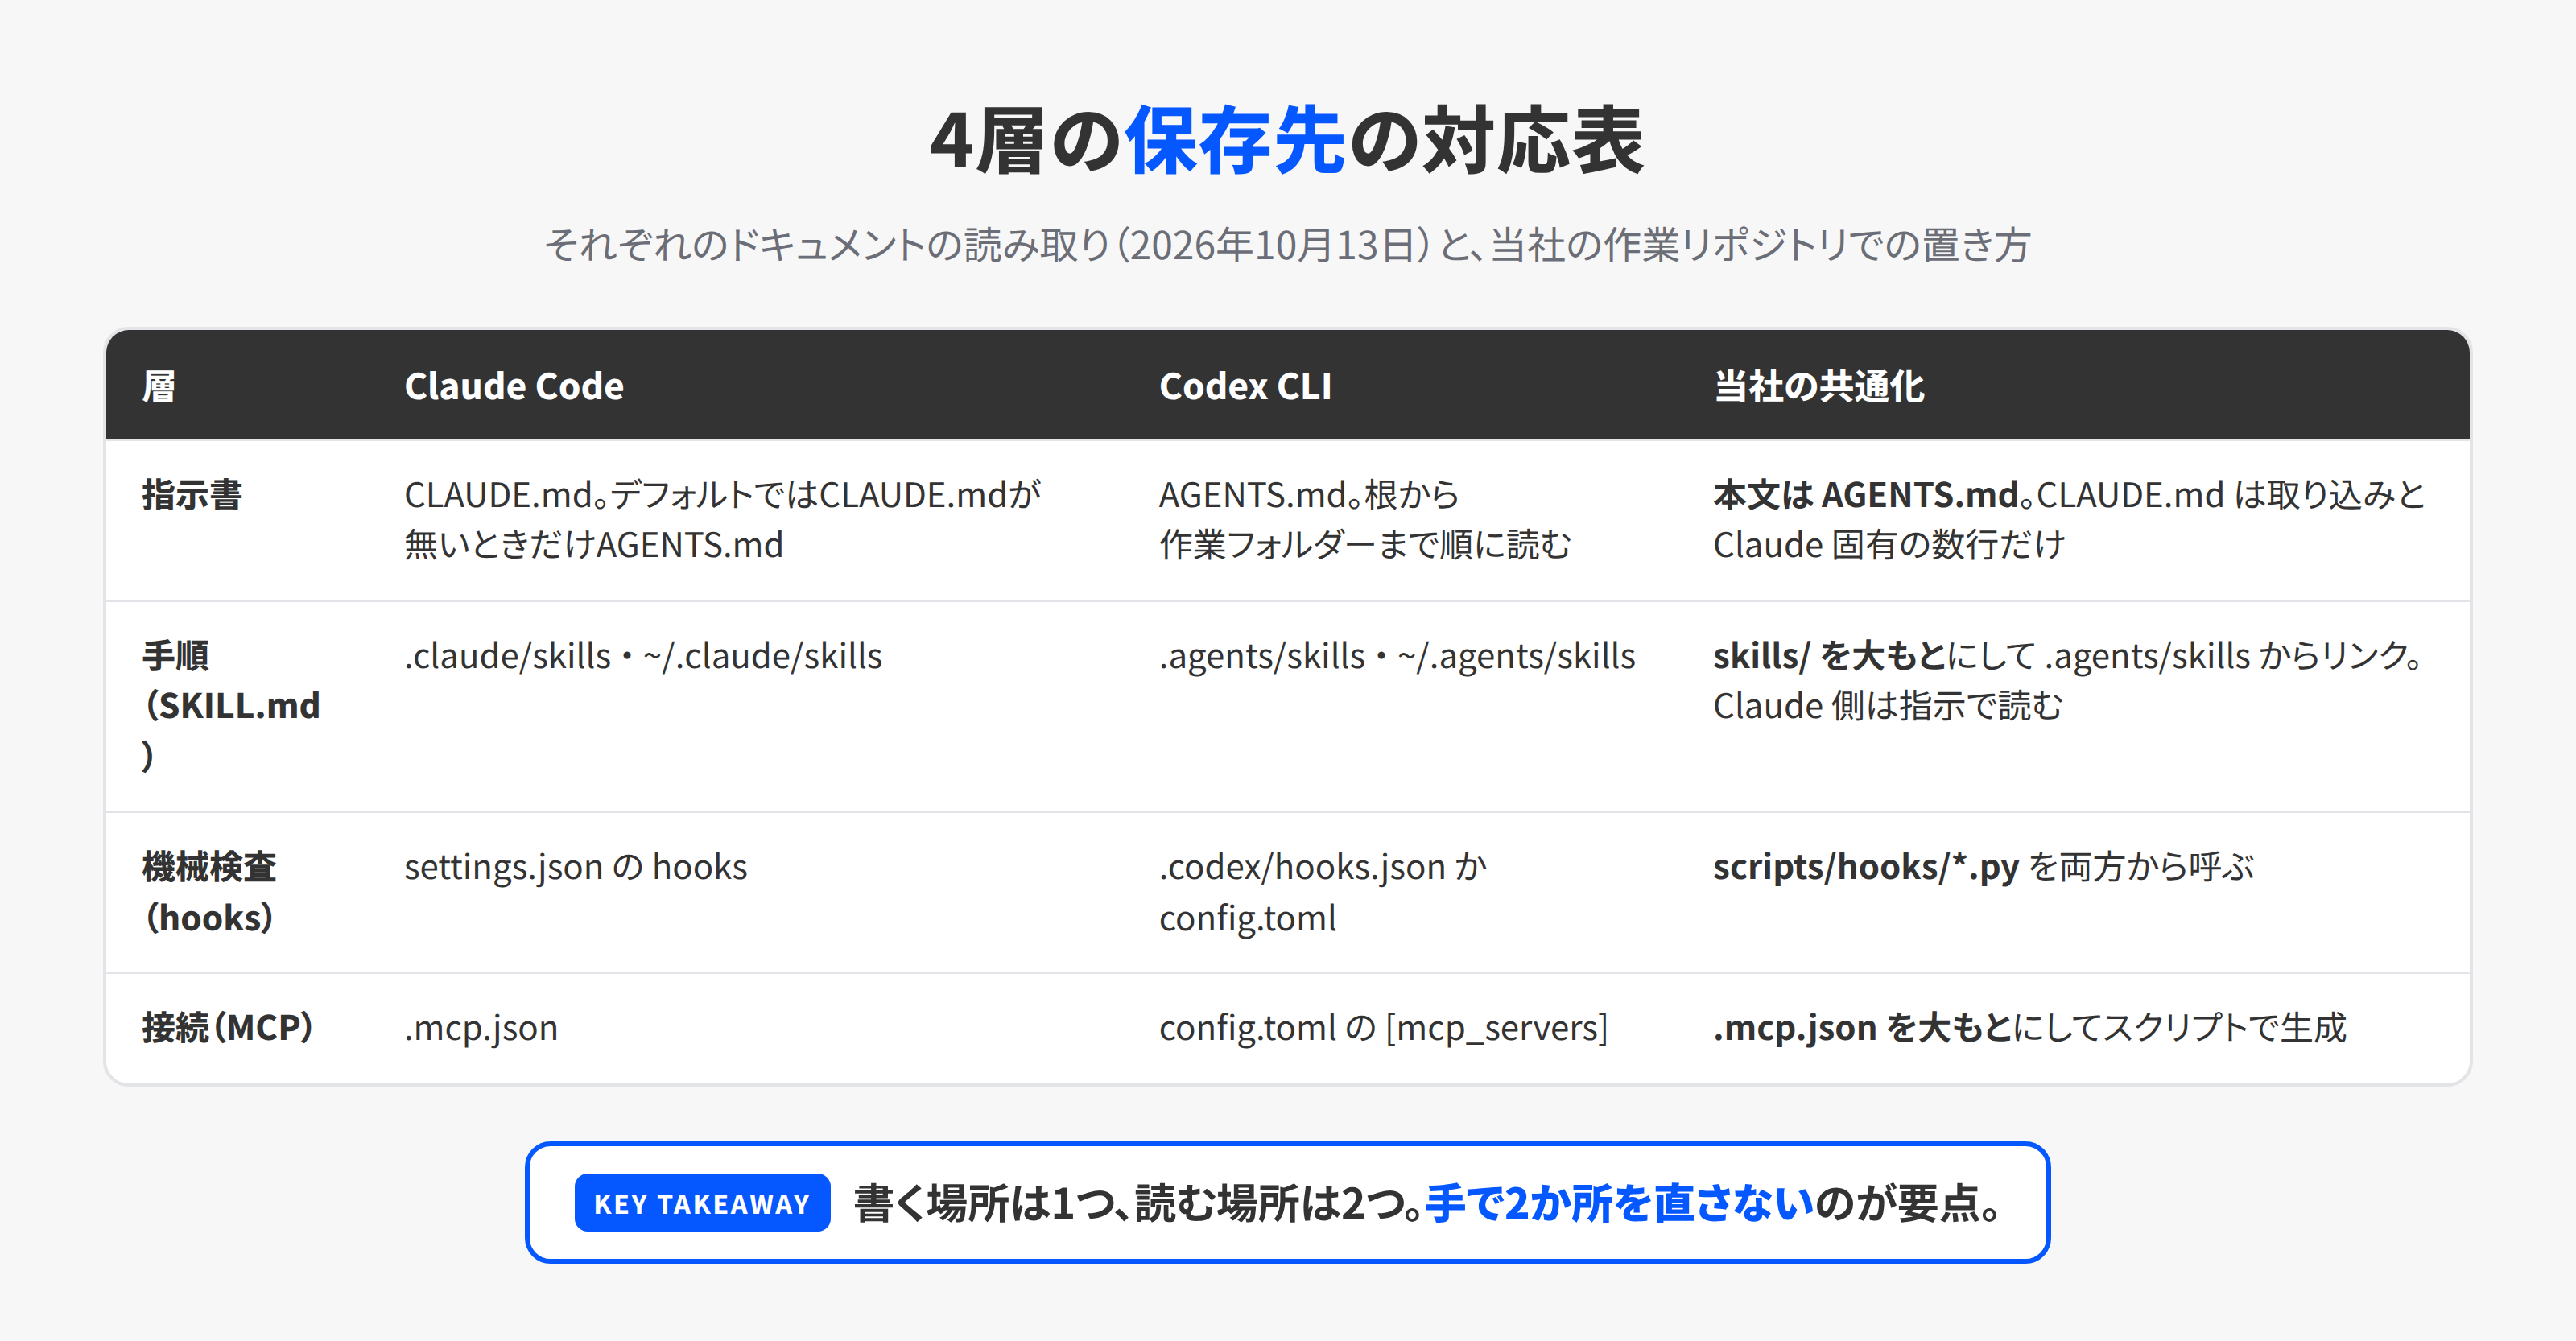The height and width of the screenshot is (1341, 2576).
Task: Click the blue phrase '手で2か所を直さない'
Action: point(1620,1203)
